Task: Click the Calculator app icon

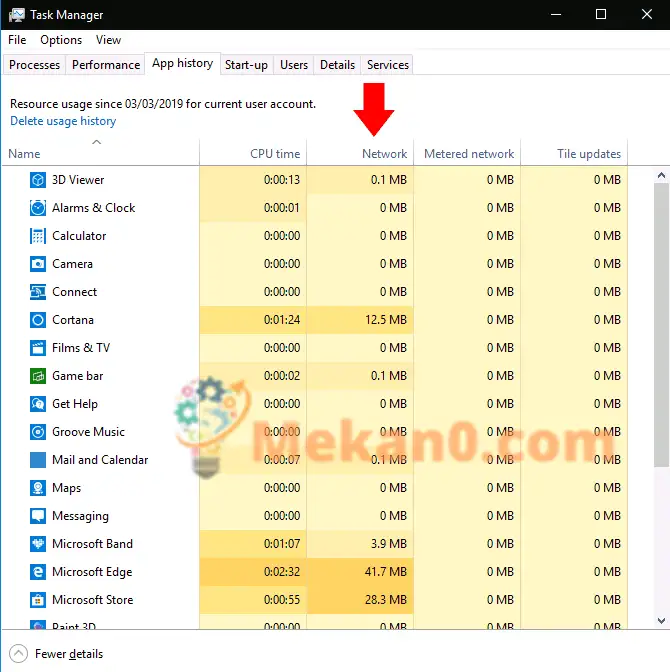Action: click(x=38, y=236)
